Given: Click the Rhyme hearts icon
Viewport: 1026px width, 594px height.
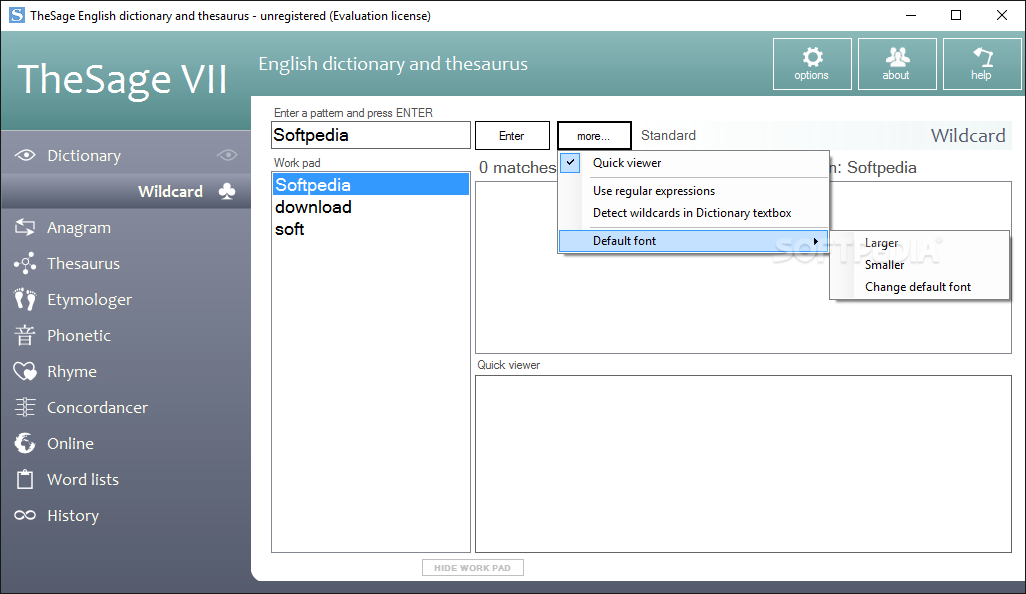Looking at the screenshot, I should tap(25, 371).
